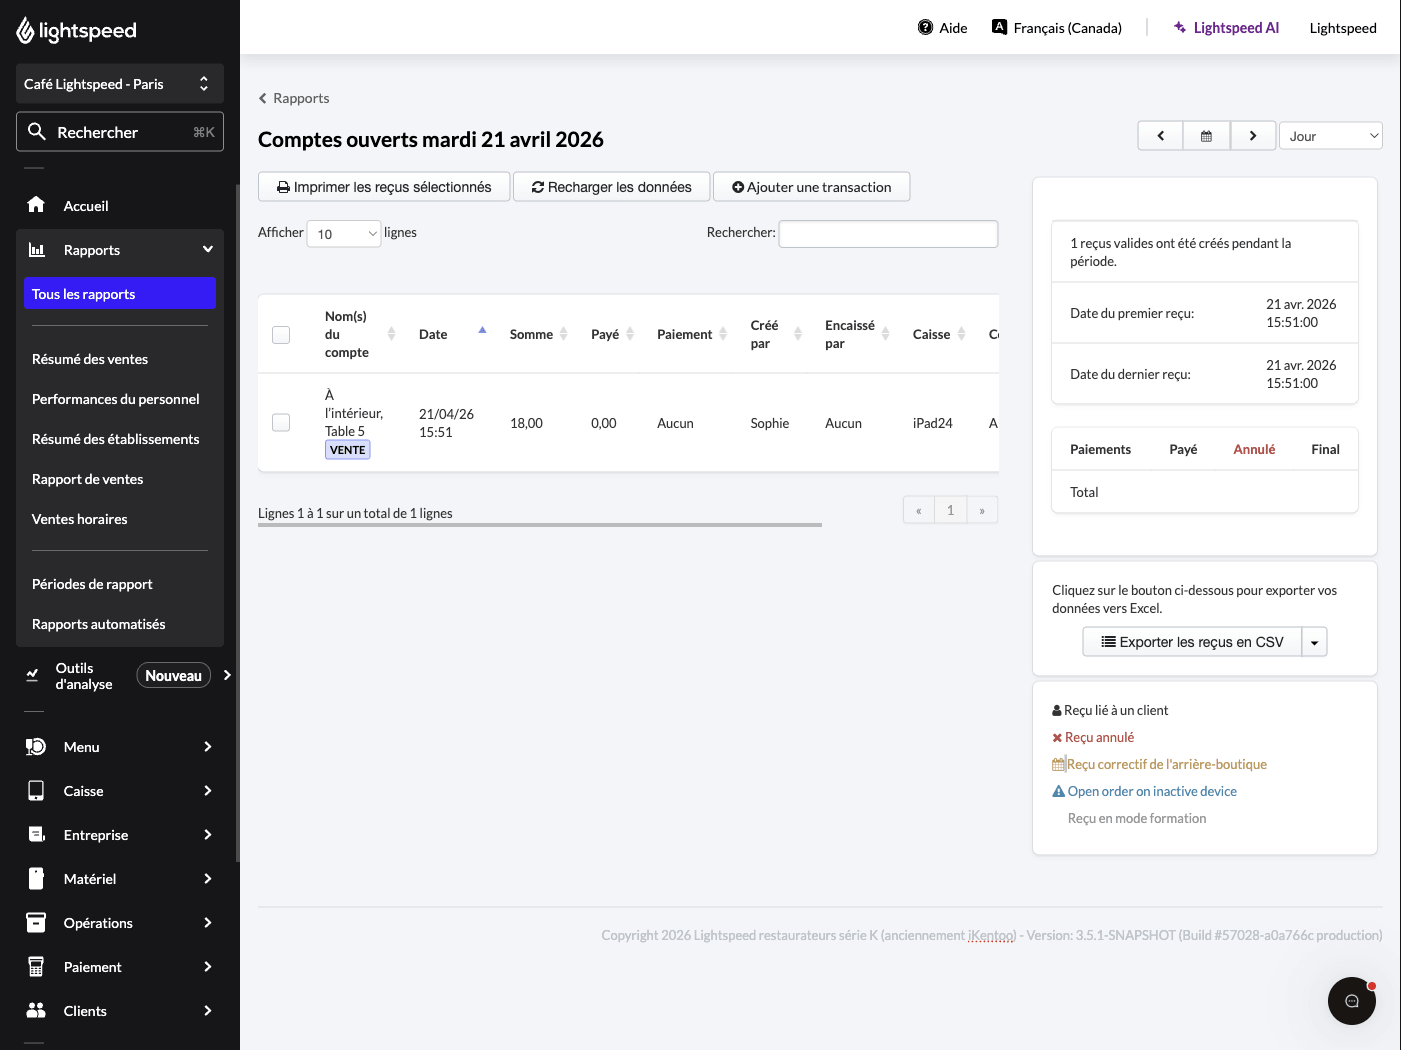Open the Jour period dropdown
Screen dimensions: 1401x1050
tap(1330, 136)
